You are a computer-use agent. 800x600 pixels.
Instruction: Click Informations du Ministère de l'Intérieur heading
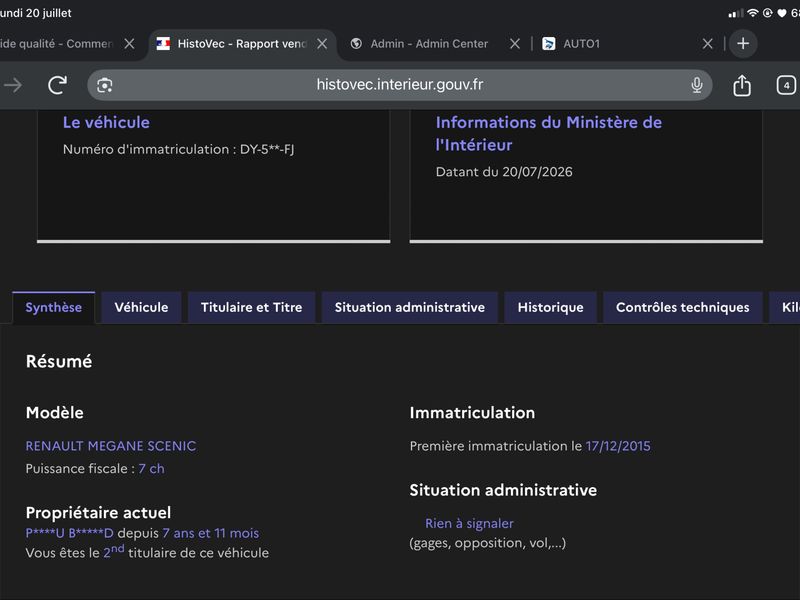pyautogui.click(x=548, y=134)
